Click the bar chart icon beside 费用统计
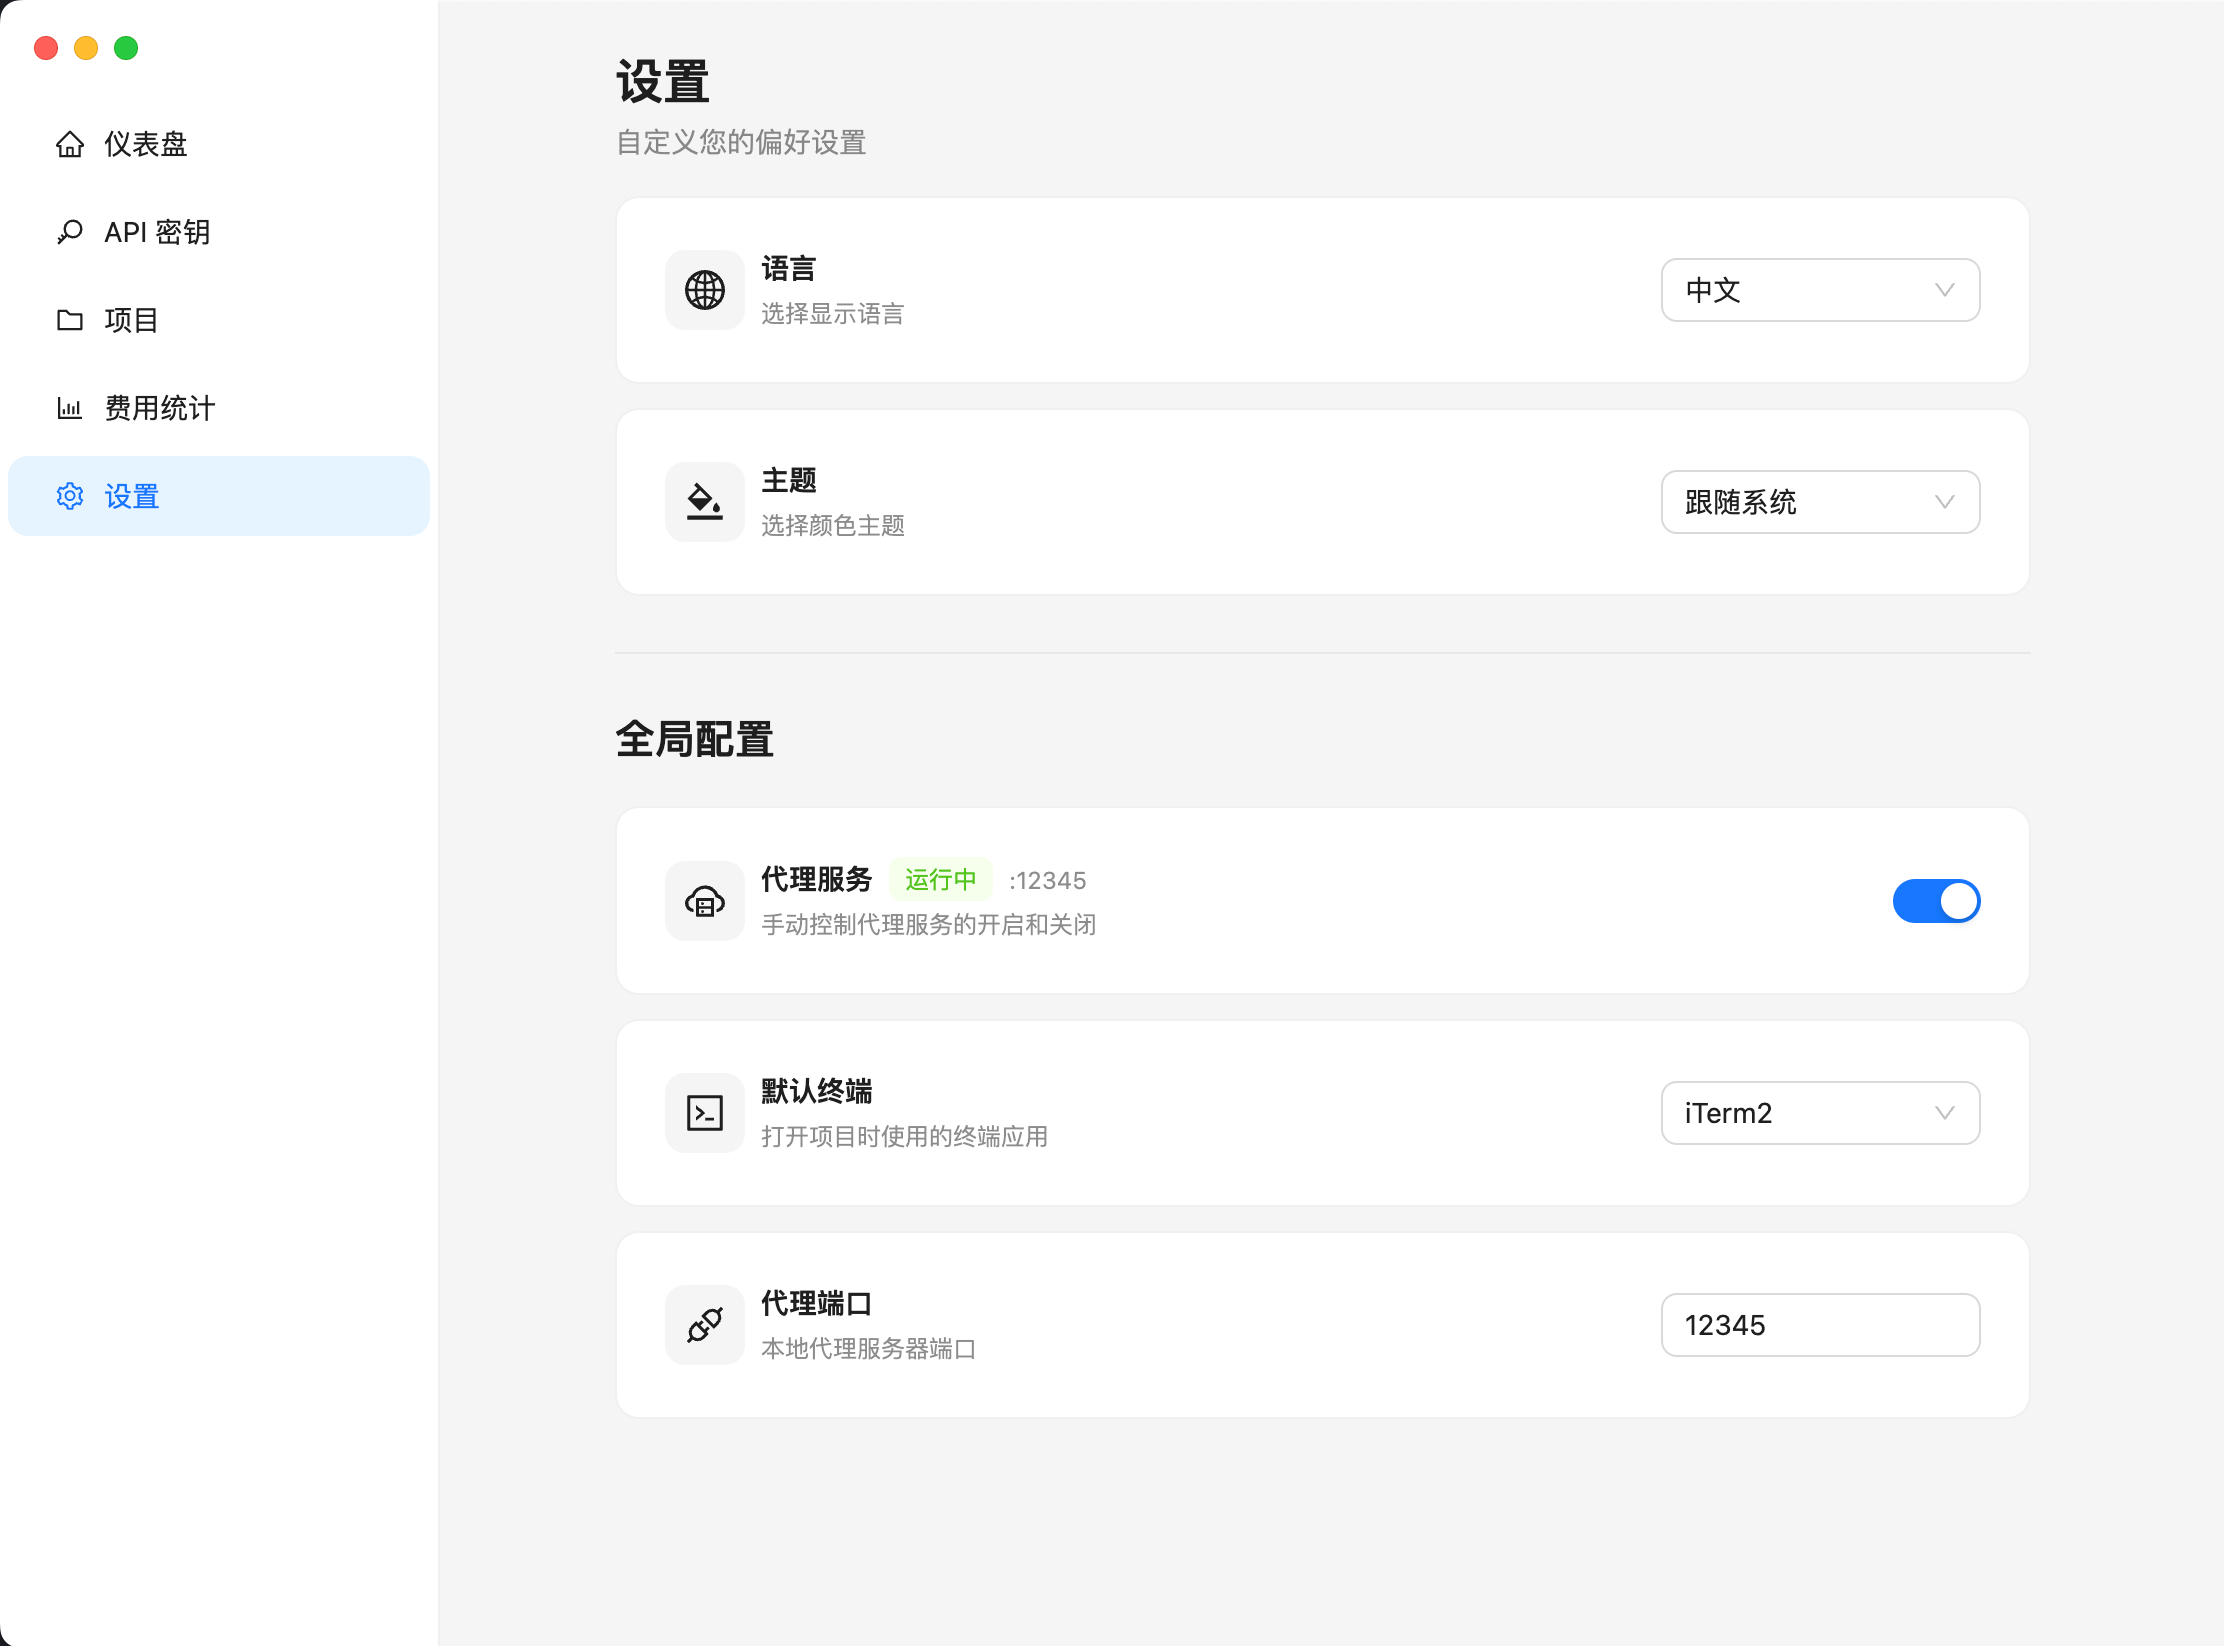The image size is (2224, 1646). coord(70,408)
